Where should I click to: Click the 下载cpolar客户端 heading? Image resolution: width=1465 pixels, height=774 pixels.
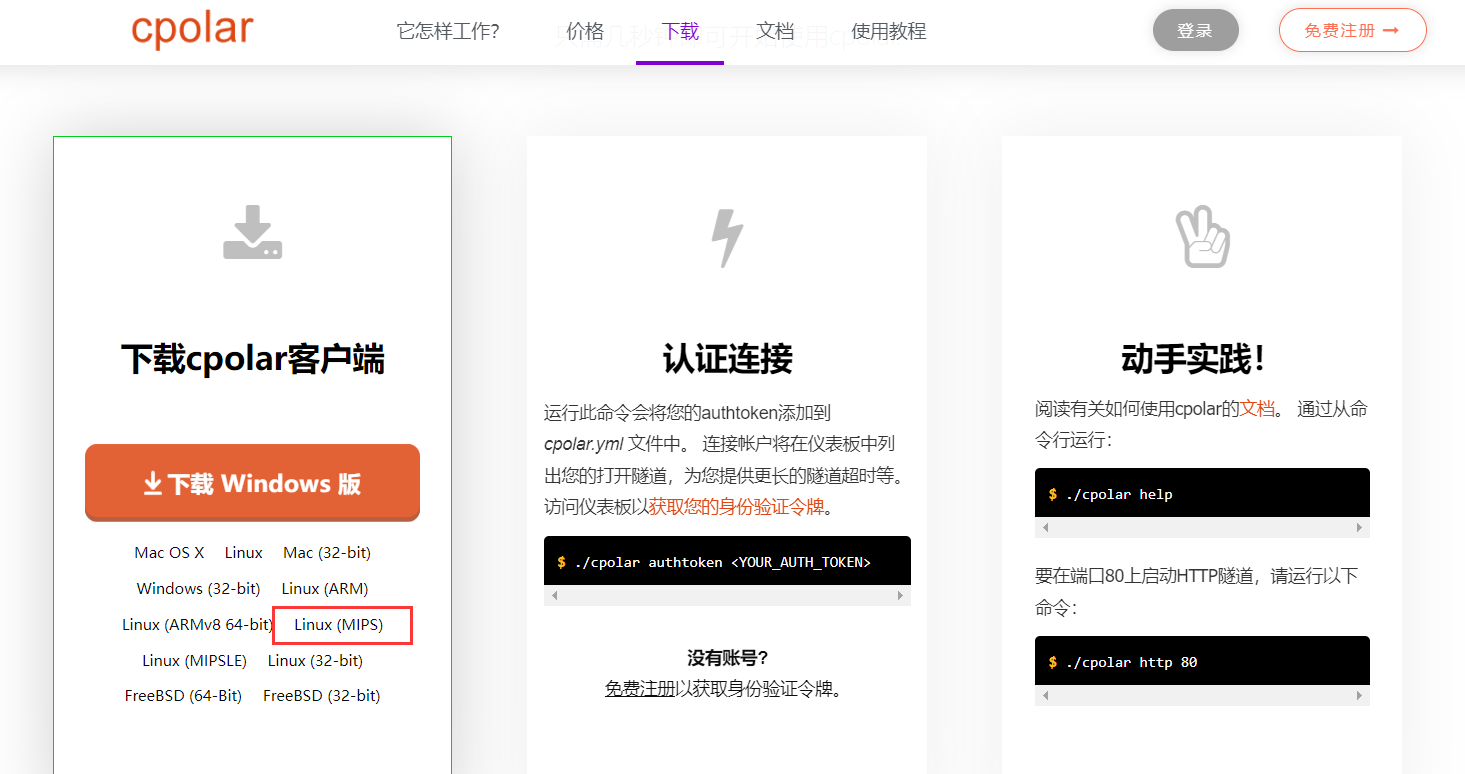(252, 359)
